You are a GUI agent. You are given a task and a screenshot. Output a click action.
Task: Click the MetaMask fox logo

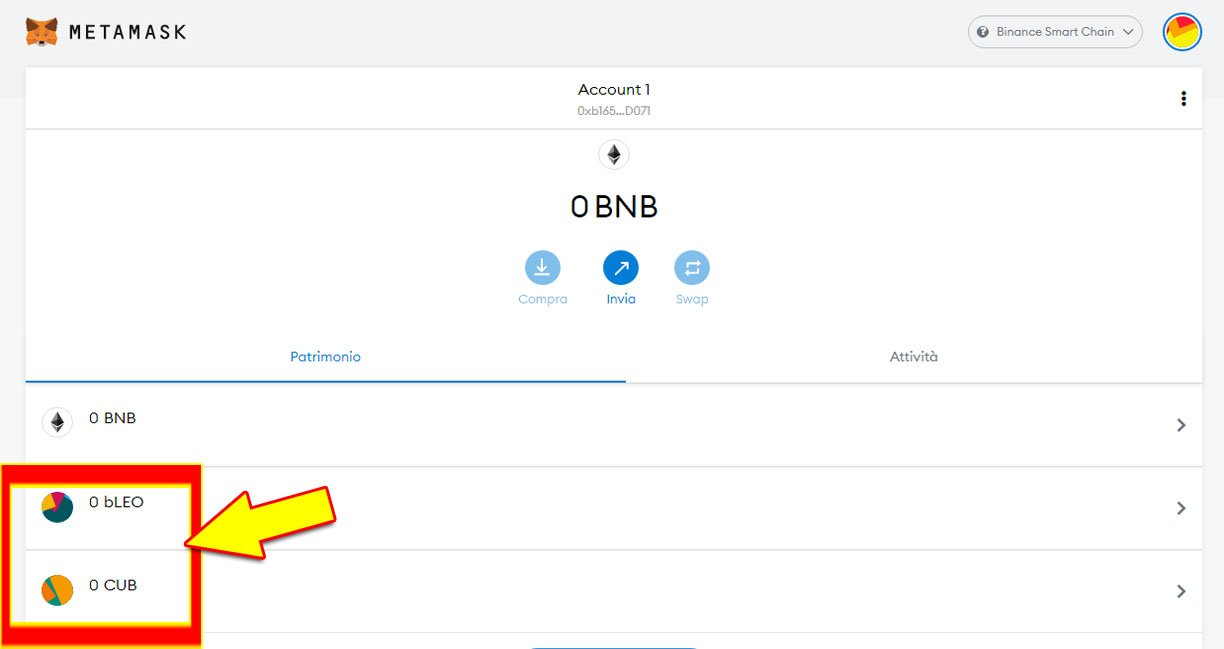coord(41,32)
